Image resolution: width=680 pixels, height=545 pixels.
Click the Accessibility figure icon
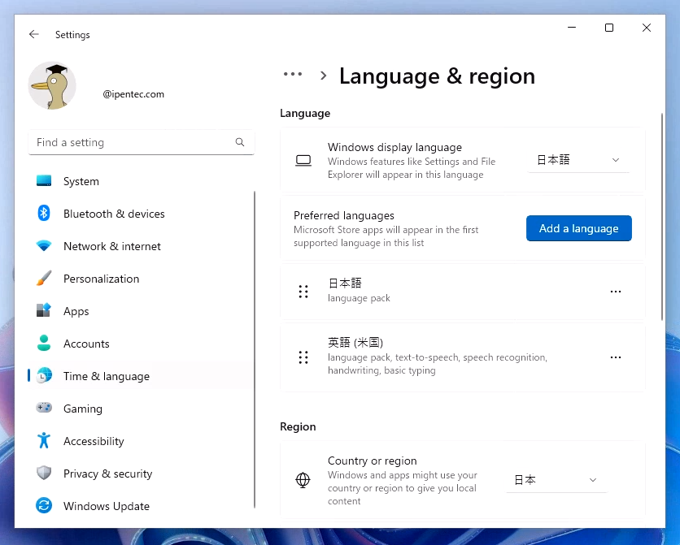coord(44,441)
